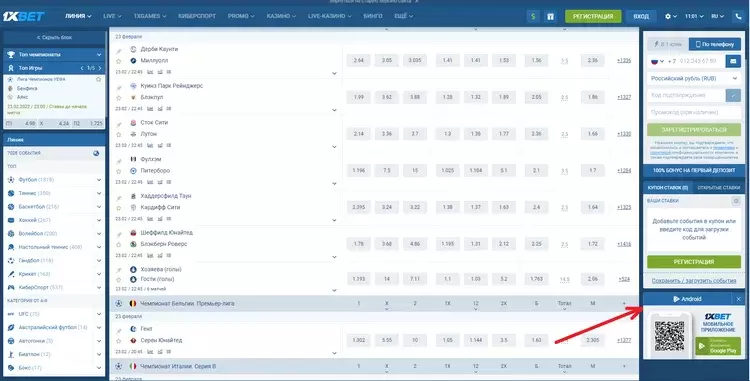
Task: Hide sidebar with Скрыть блок
Action: [54, 37]
